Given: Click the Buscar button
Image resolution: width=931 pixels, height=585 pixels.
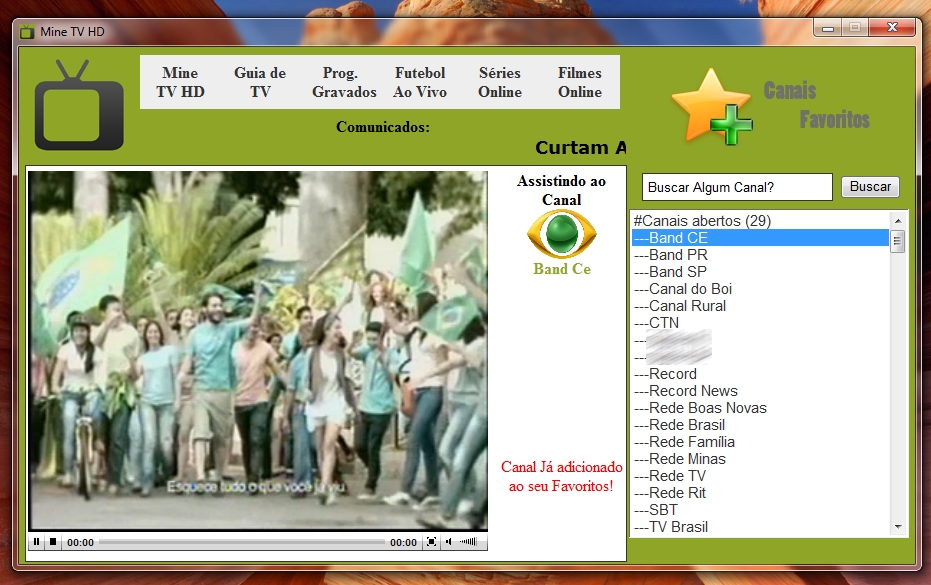Looking at the screenshot, I should [869, 186].
